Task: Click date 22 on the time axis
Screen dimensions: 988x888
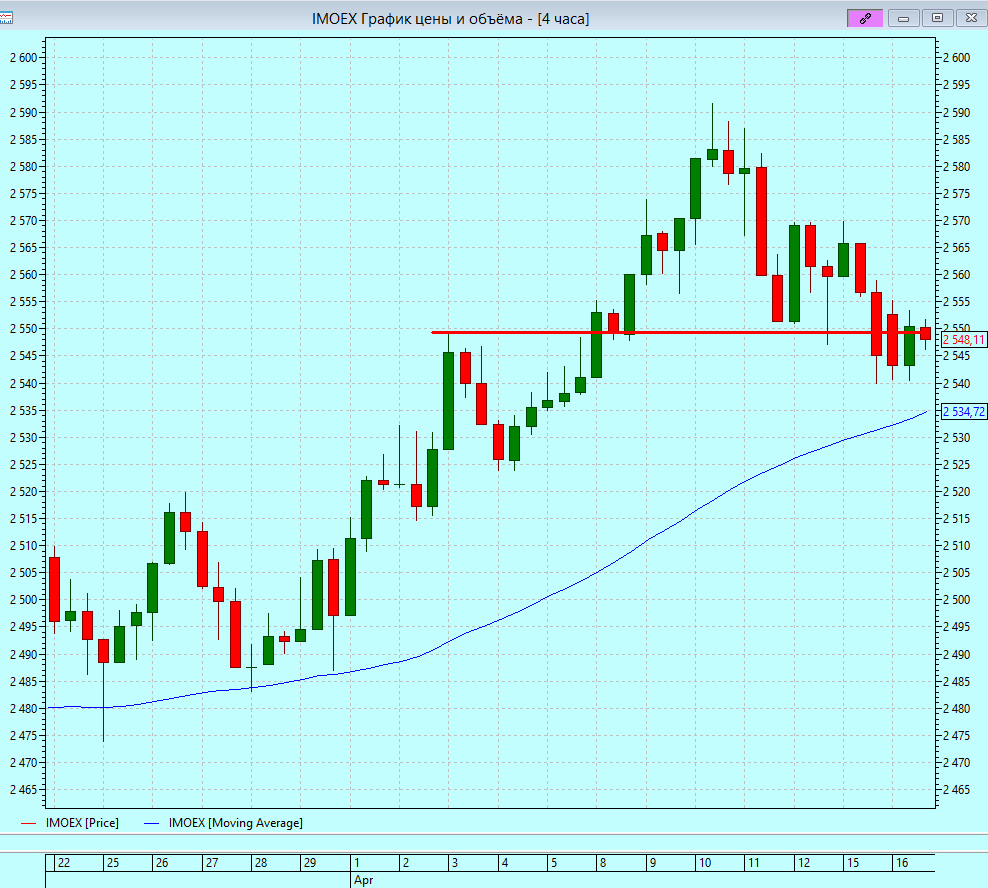Action: tap(64, 863)
